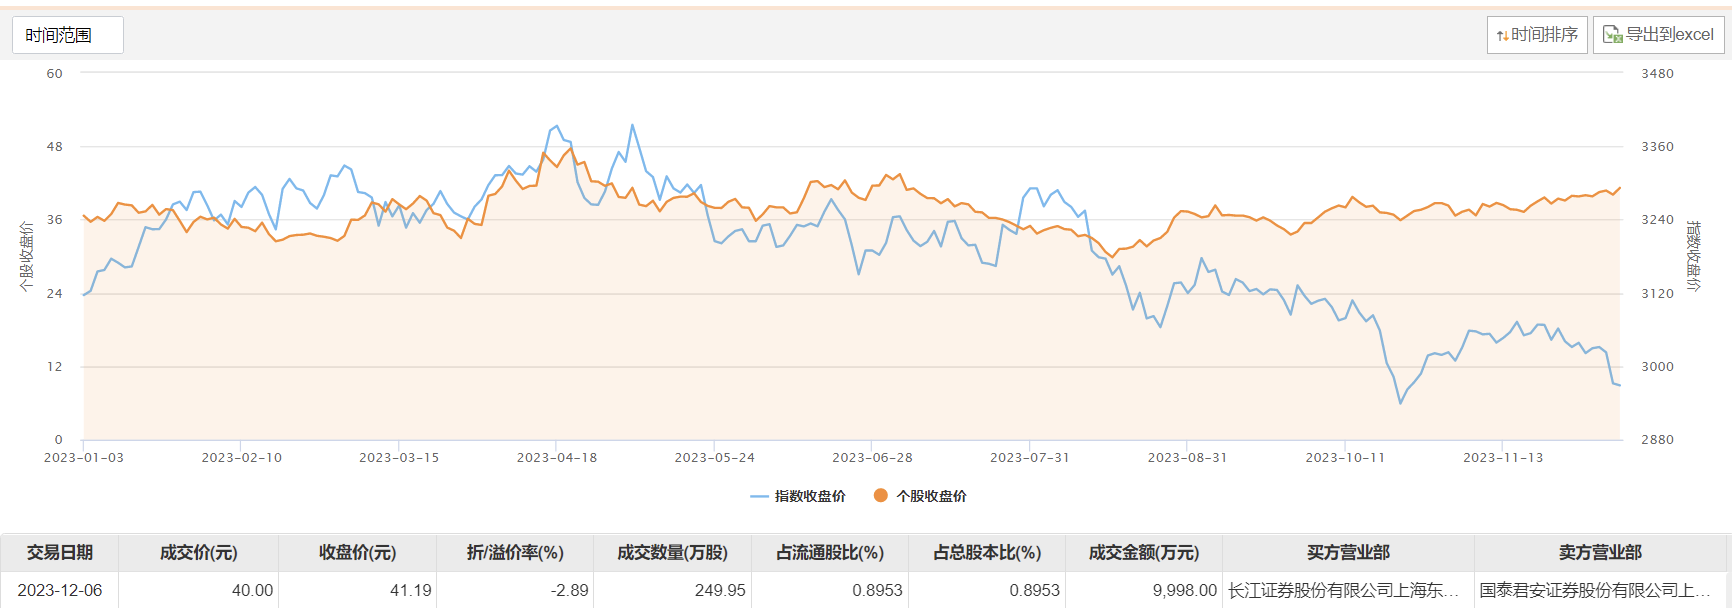
Task: Select the 9,998.00 amount cell
Action: point(1144,590)
